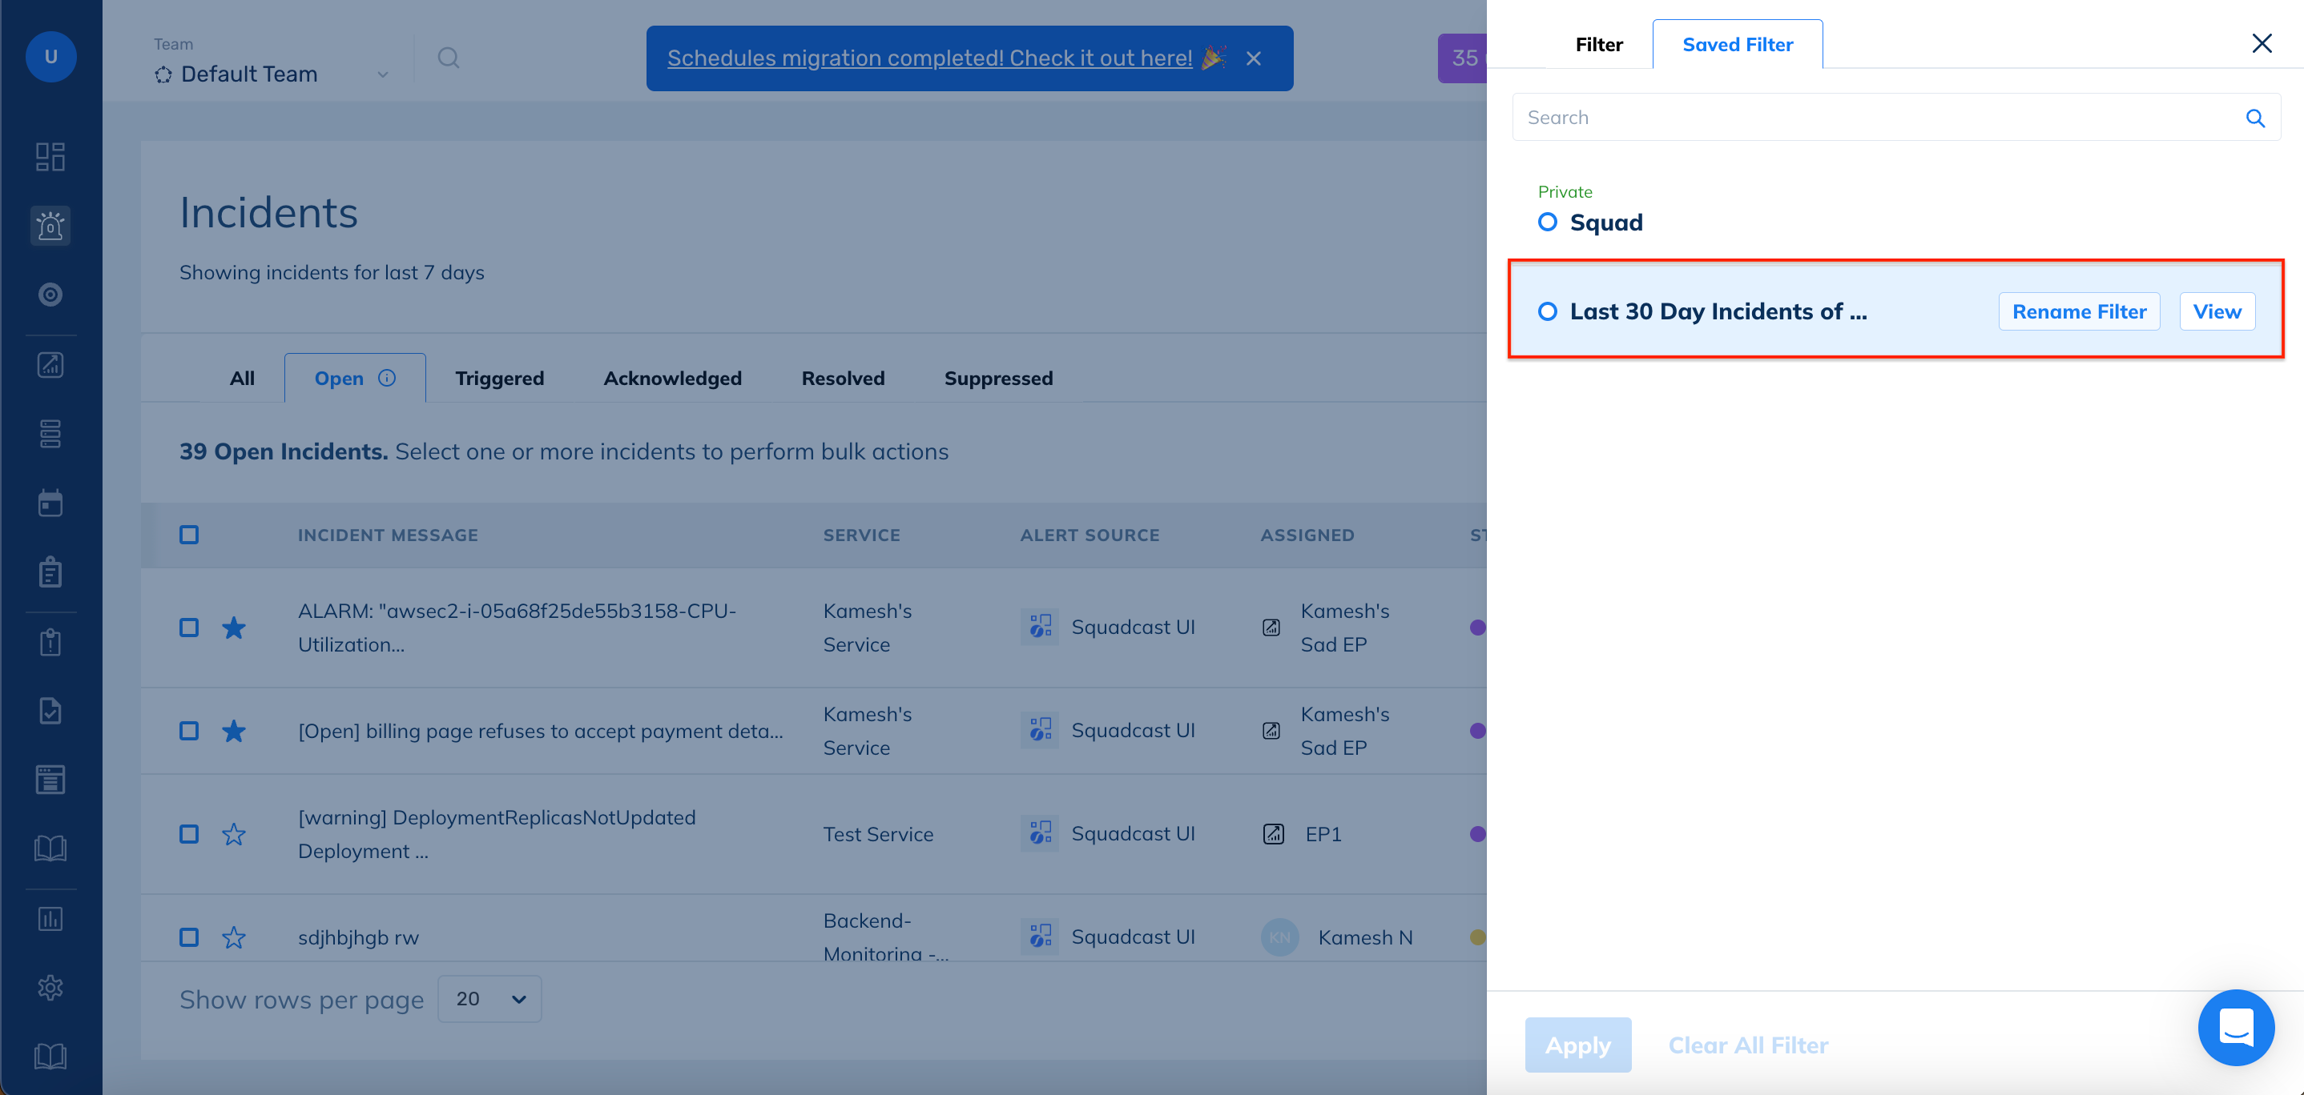
Task: Click the target circle sidebar icon
Action: tap(50, 295)
